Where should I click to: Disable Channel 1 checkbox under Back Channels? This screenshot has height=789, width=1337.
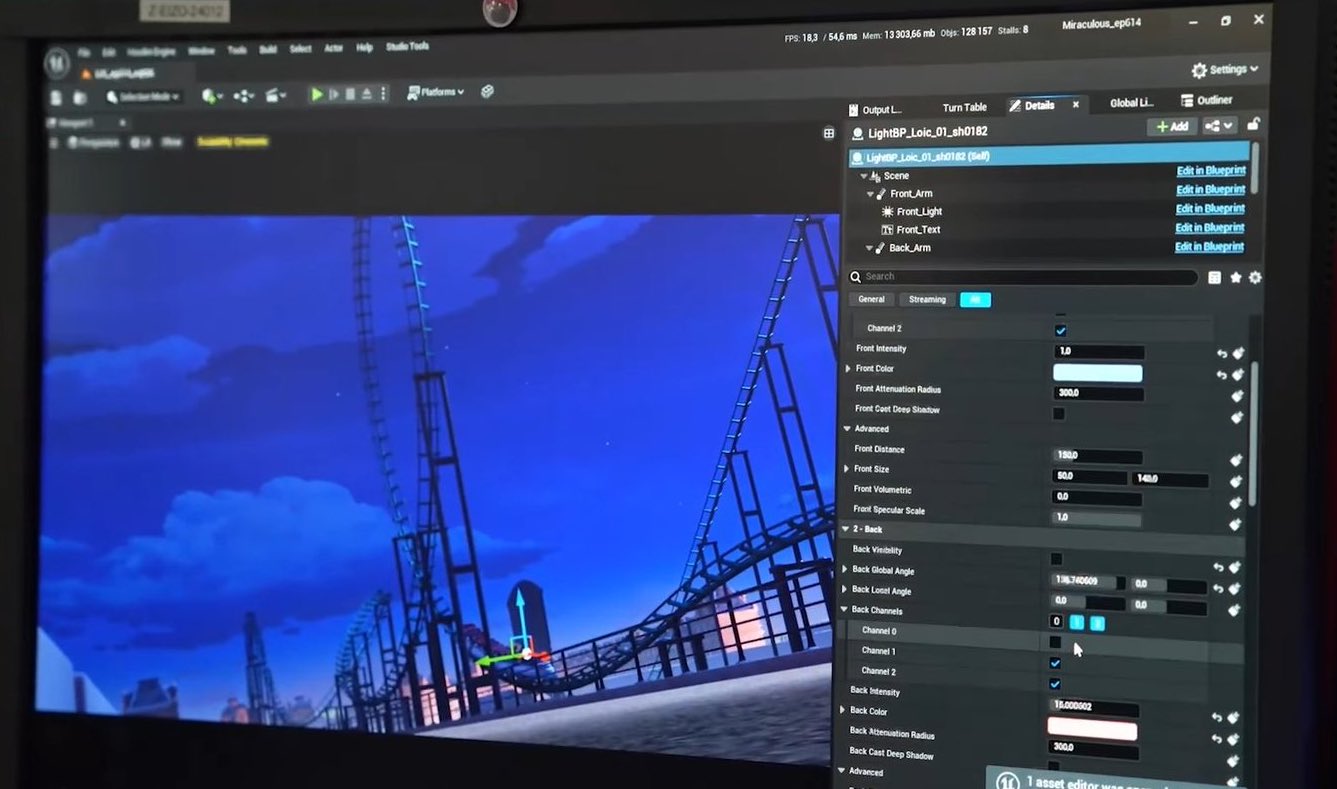[x=1055, y=663]
